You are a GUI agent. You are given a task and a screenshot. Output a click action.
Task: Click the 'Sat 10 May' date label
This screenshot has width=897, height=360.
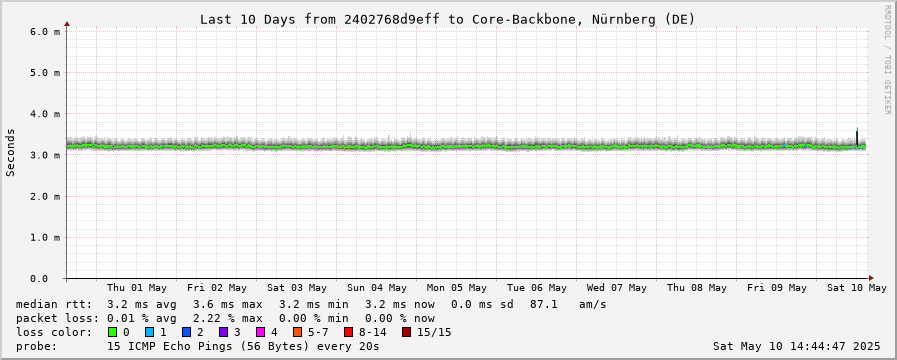tap(856, 288)
